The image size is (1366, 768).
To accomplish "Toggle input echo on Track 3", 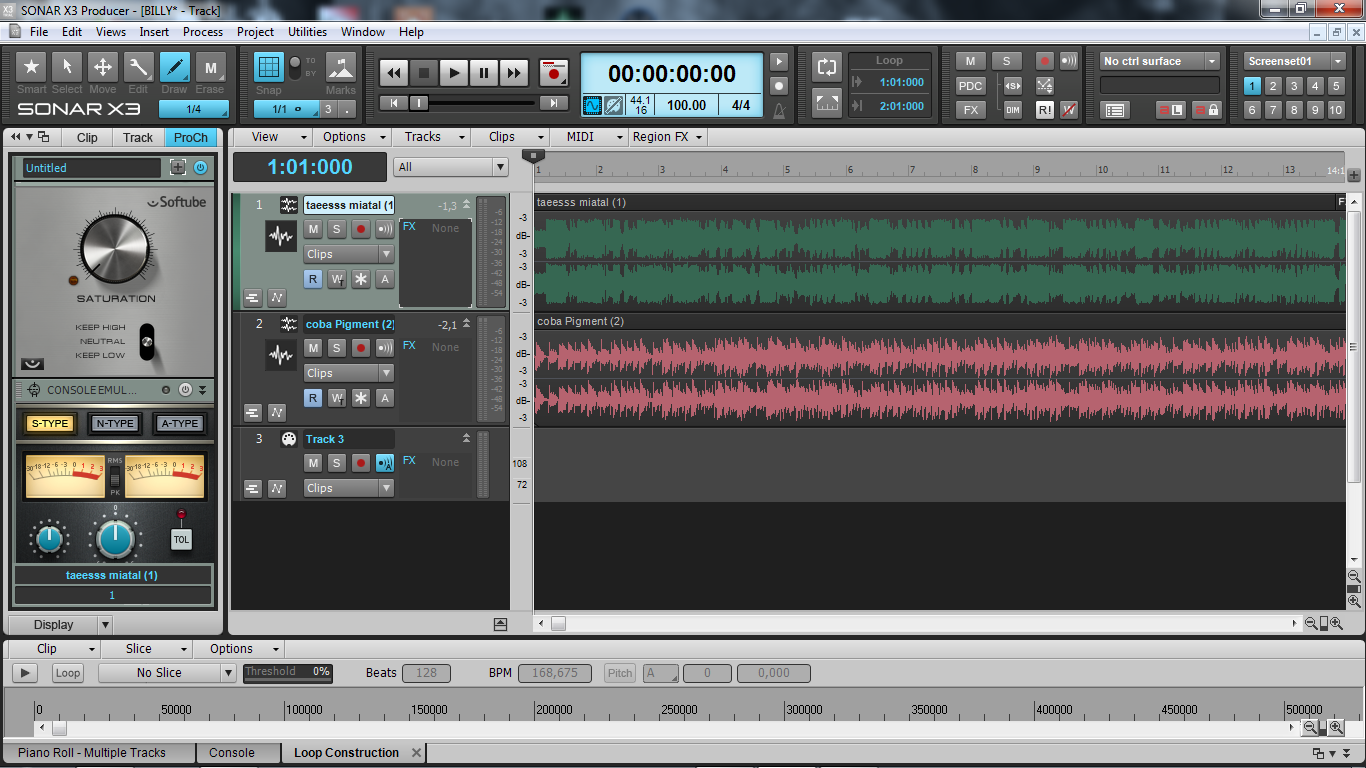I will 385,463.
